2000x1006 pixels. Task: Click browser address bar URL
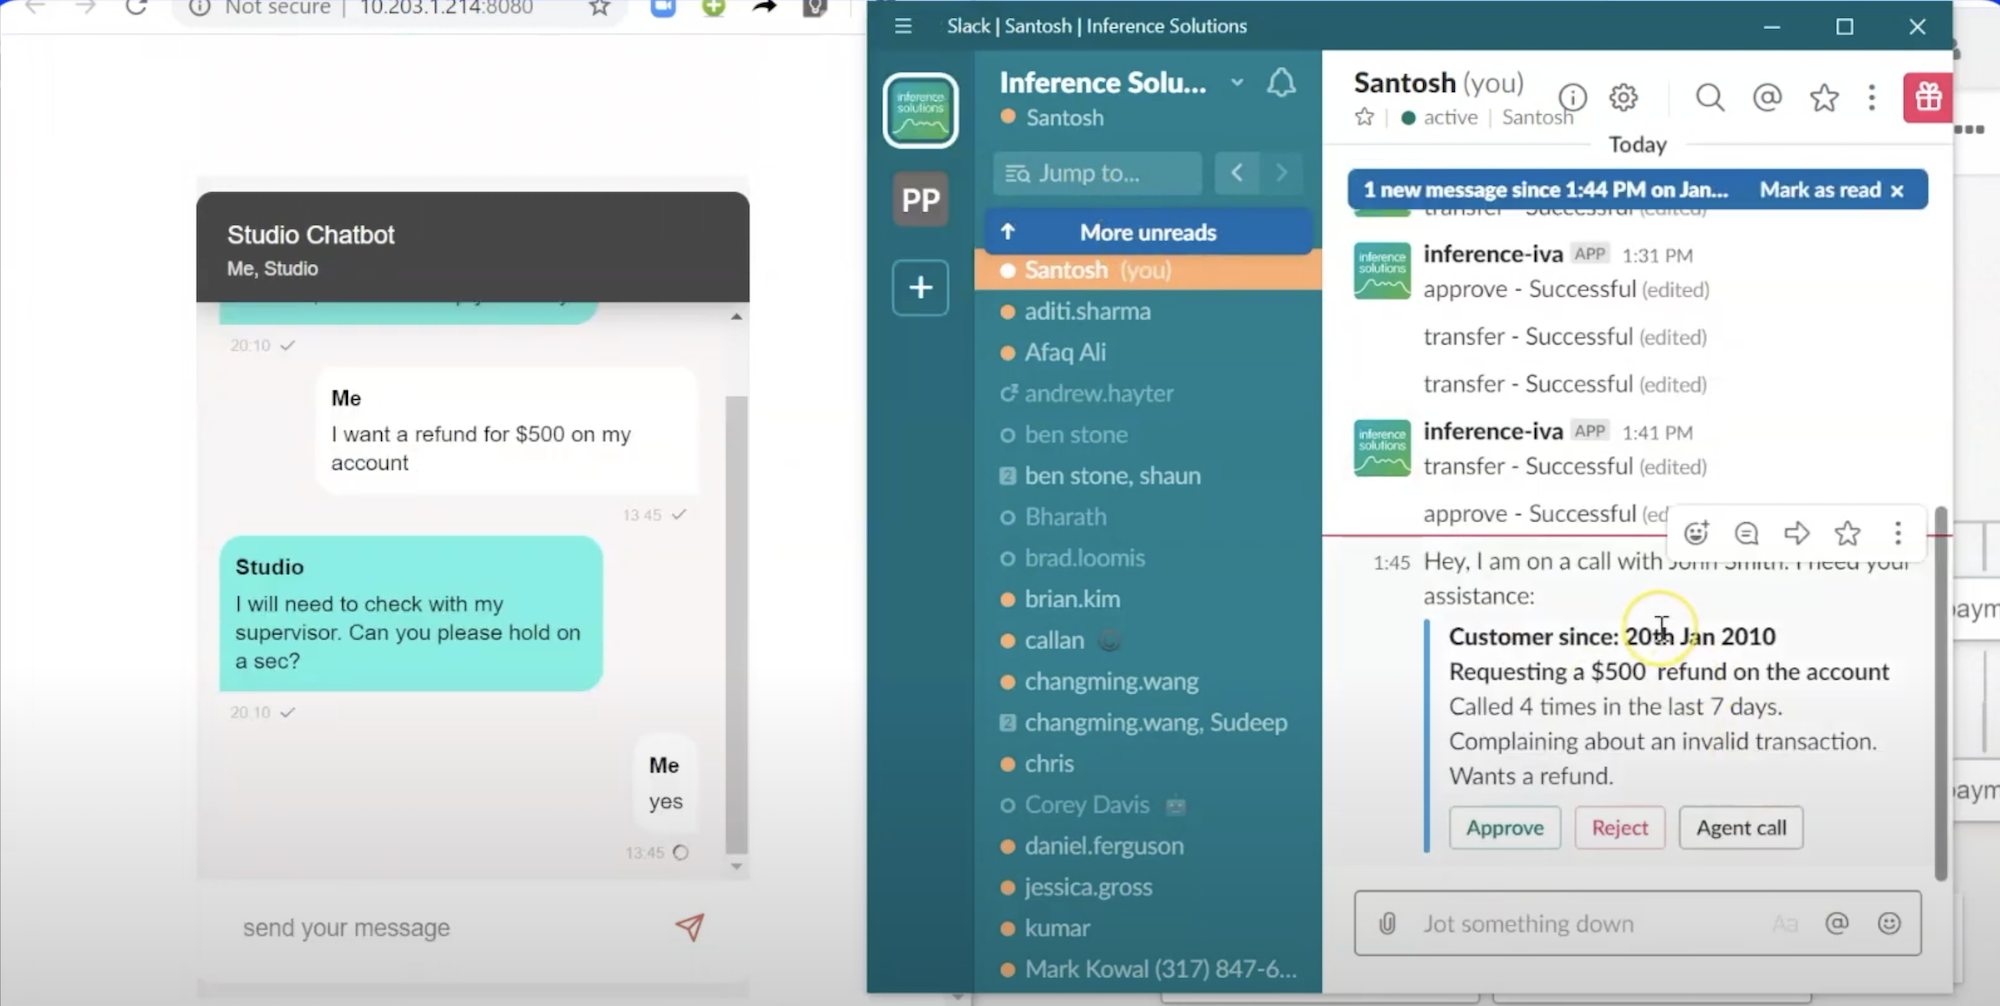(x=446, y=8)
